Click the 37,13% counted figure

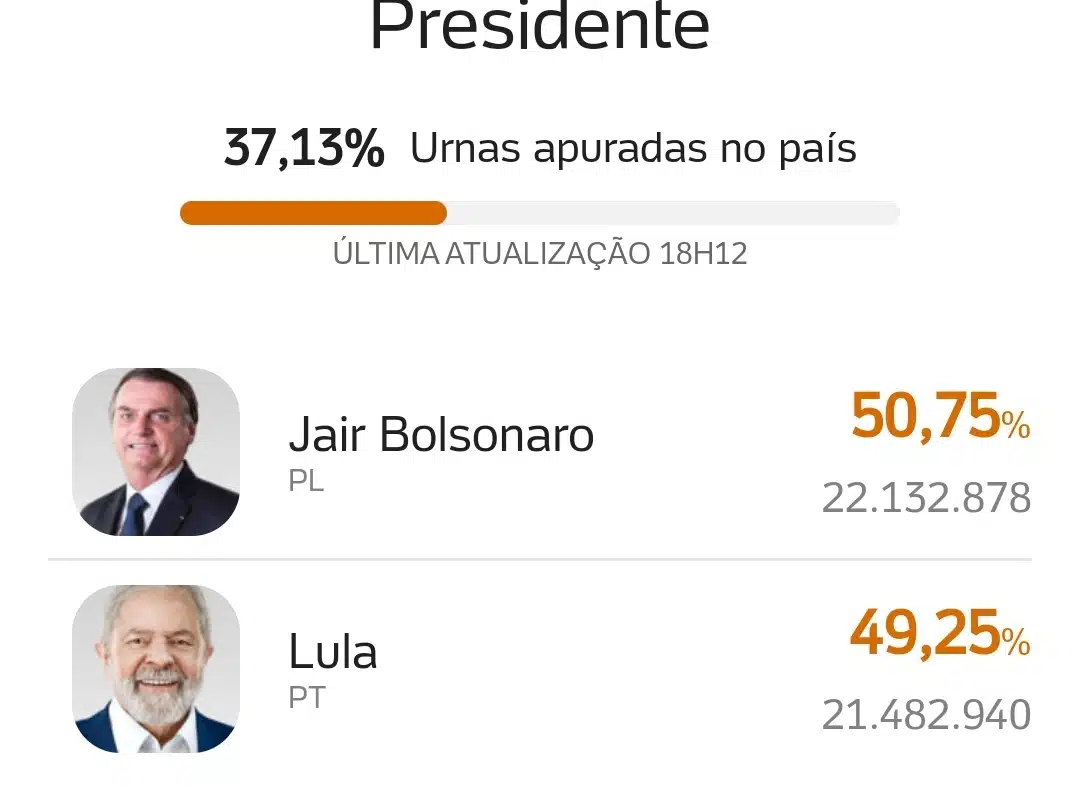[304, 148]
